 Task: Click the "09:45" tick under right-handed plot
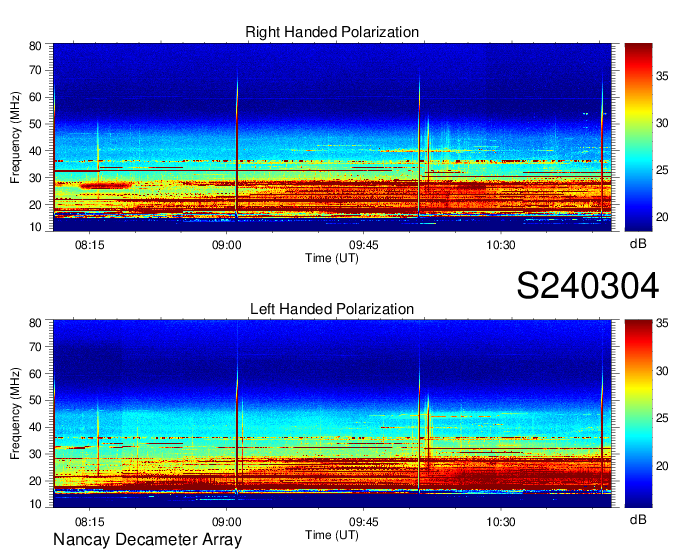[x=363, y=245]
